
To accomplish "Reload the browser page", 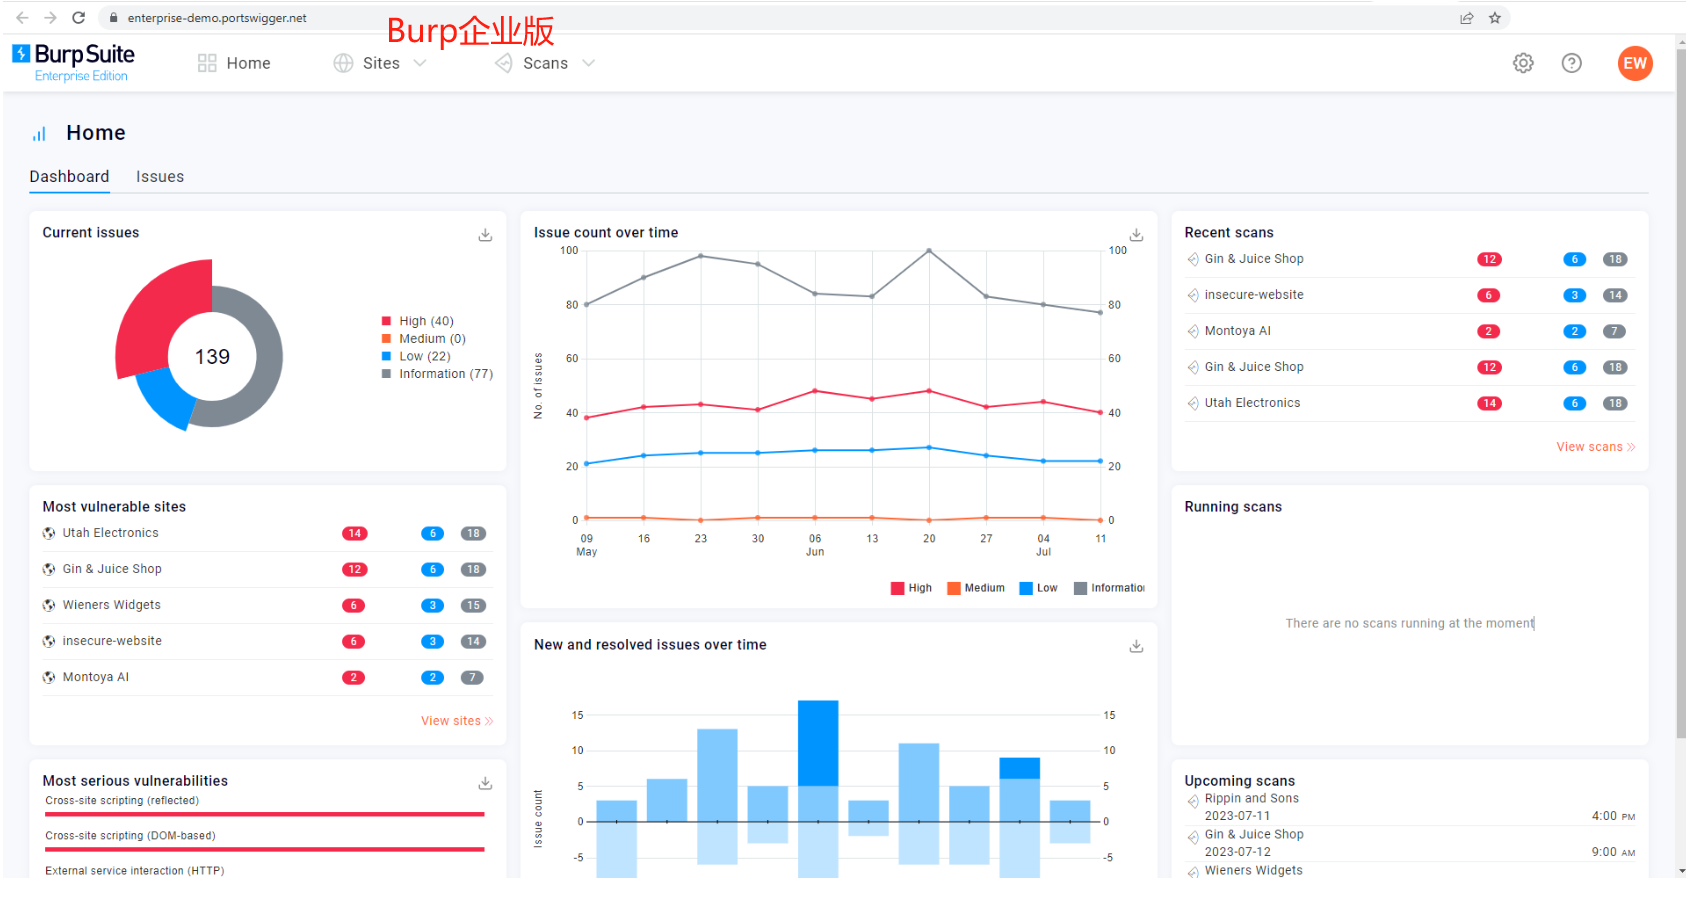I will [78, 18].
